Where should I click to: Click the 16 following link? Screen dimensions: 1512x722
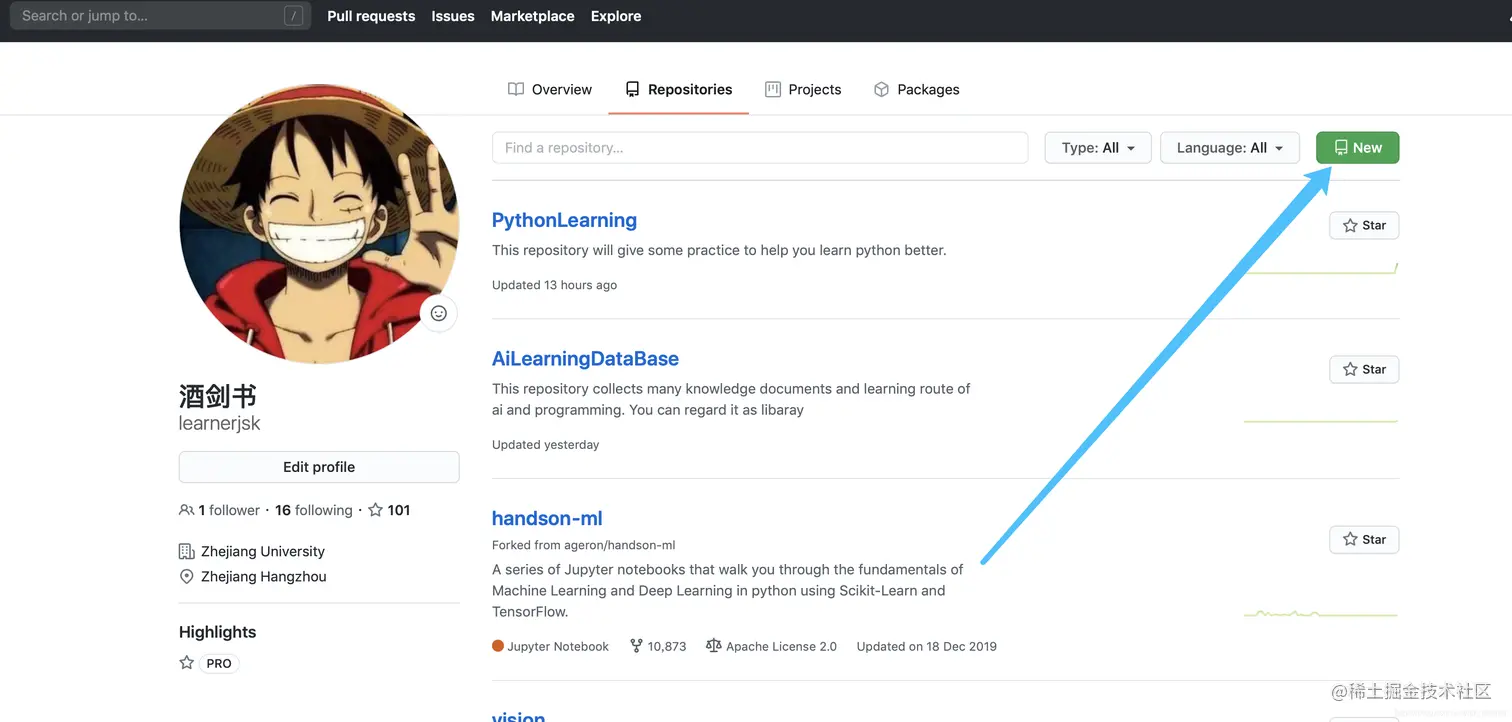point(314,510)
